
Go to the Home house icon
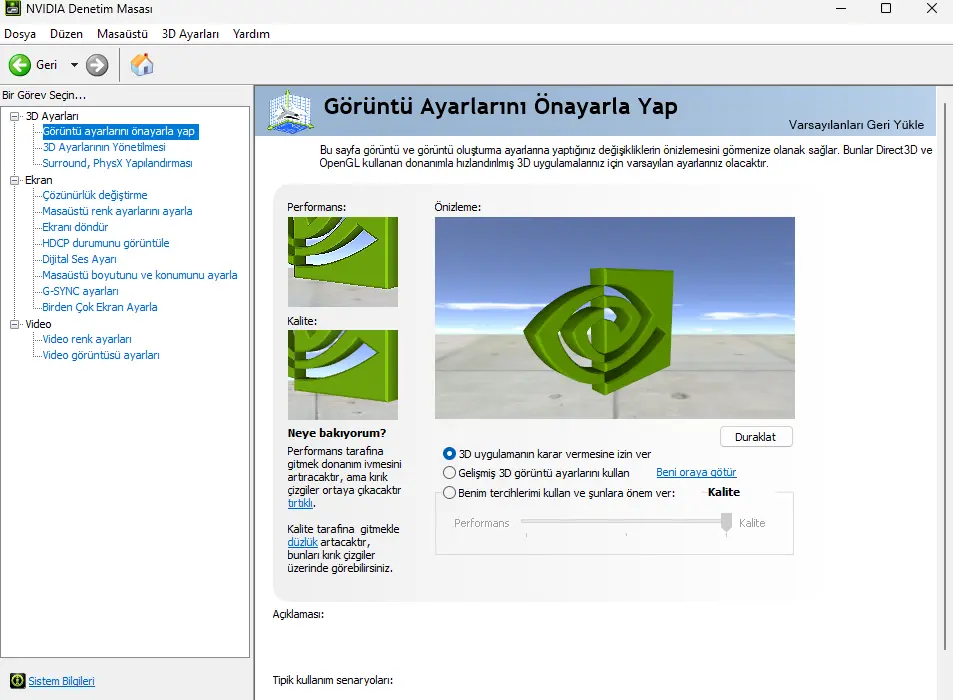[x=142, y=64]
